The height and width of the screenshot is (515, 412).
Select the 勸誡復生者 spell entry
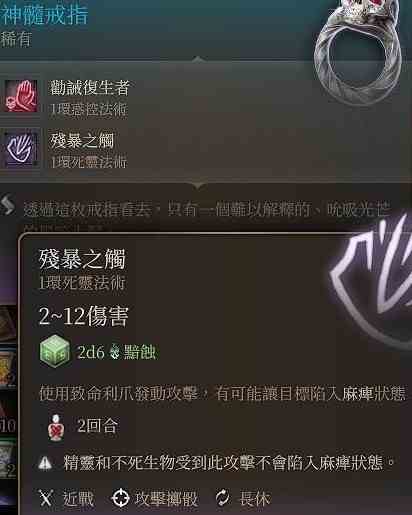67,96
